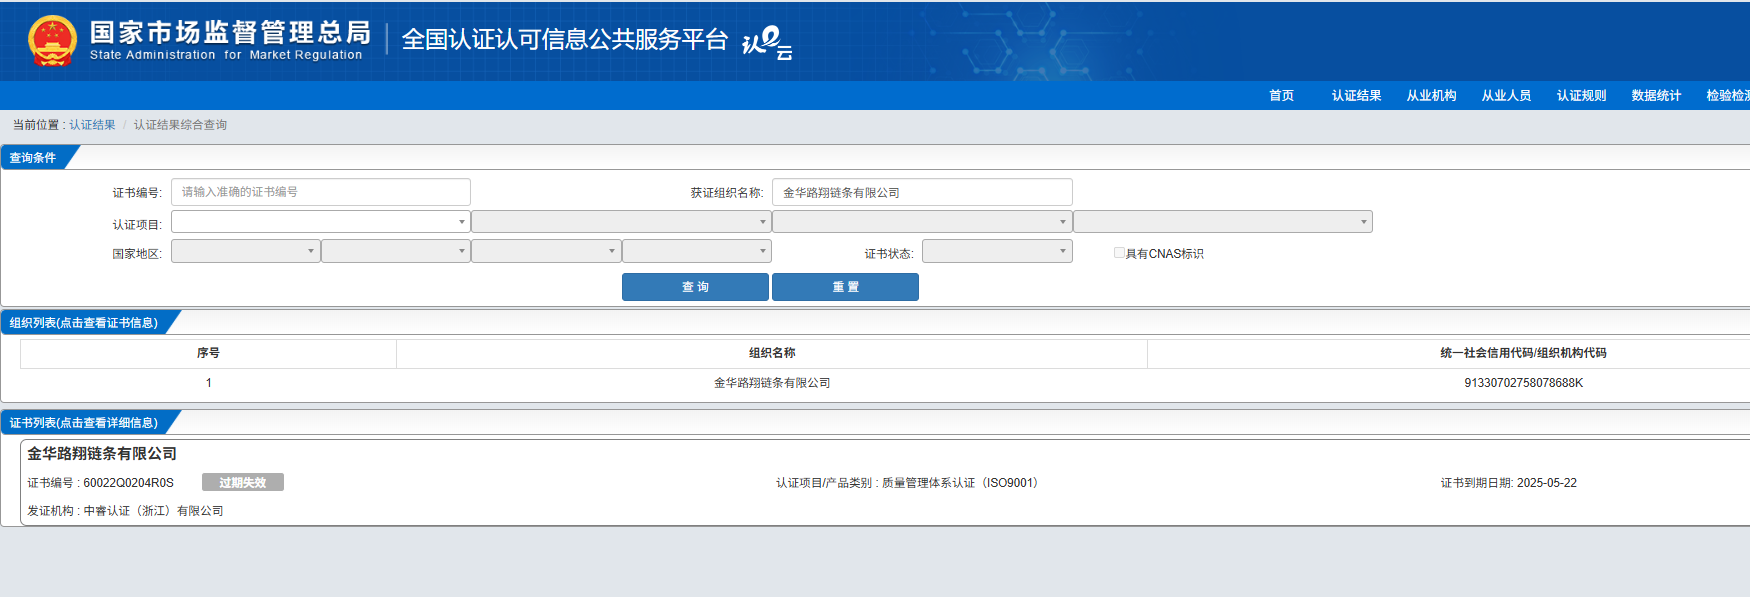Click the 组织名称 column header

[x=772, y=353]
